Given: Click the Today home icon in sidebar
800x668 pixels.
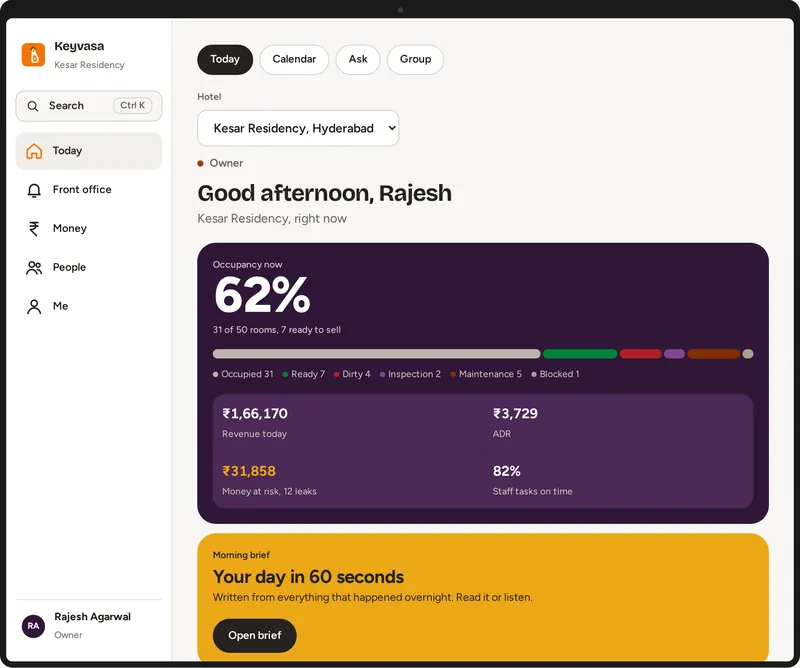Looking at the screenshot, I should click(34, 151).
